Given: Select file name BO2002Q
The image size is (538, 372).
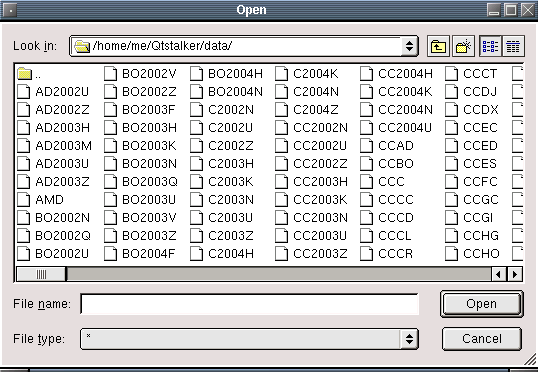Looking at the screenshot, I should (63, 236).
